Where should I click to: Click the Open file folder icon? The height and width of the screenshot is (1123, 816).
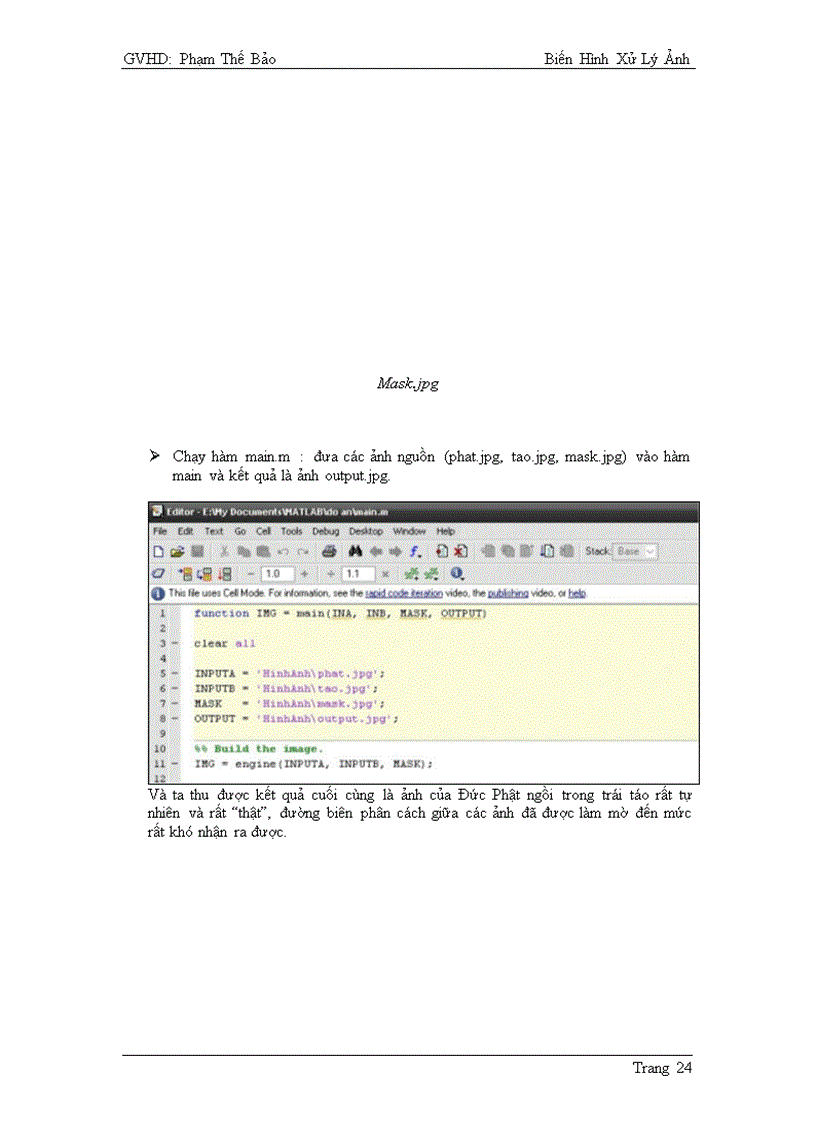(x=176, y=551)
